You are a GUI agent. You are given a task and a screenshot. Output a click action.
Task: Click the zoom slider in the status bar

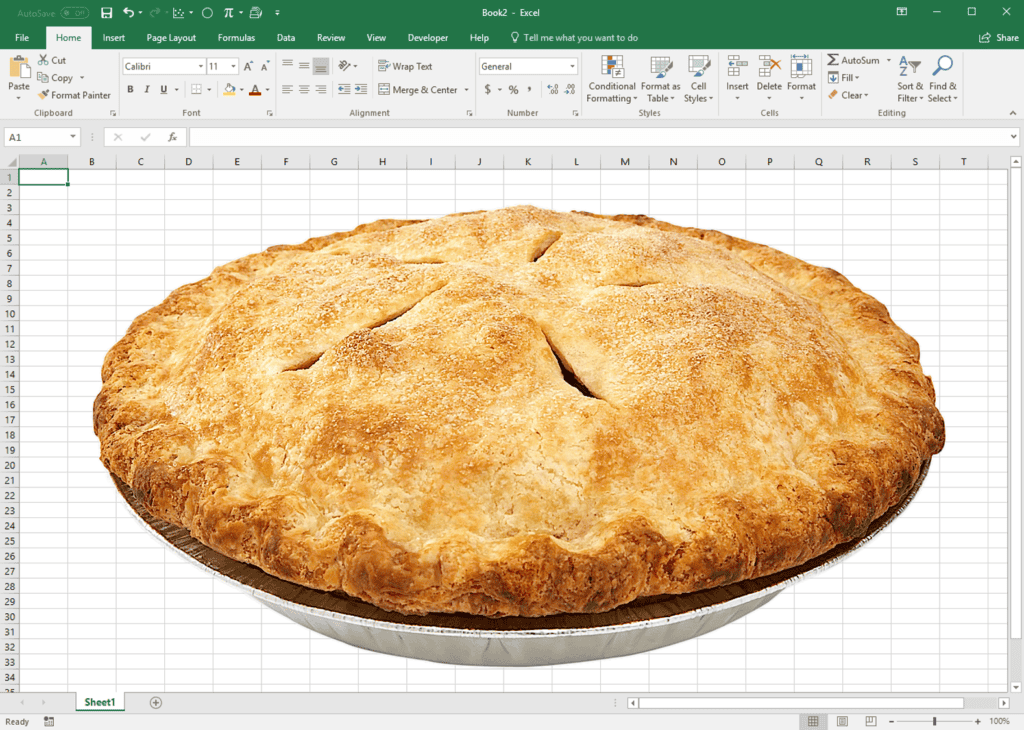[x=935, y=722]
